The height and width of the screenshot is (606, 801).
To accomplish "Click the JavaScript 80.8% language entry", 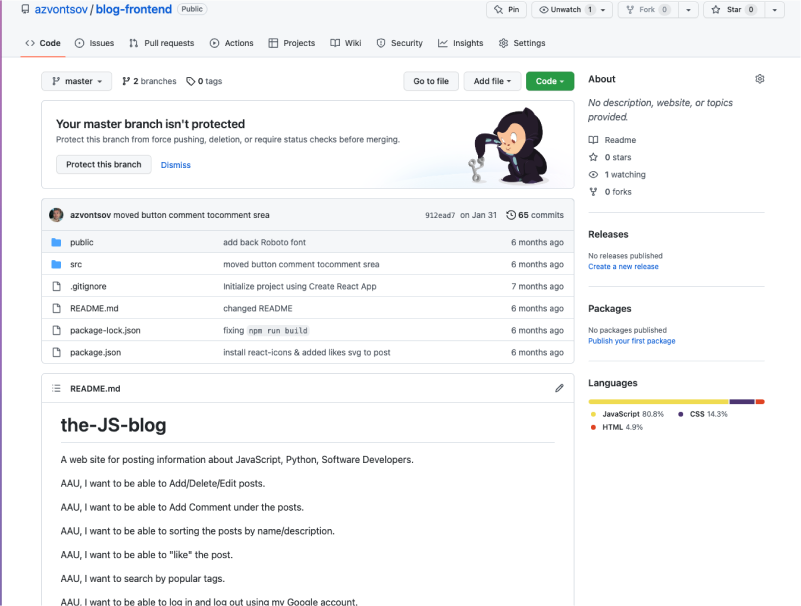I will tap(627, 414).
